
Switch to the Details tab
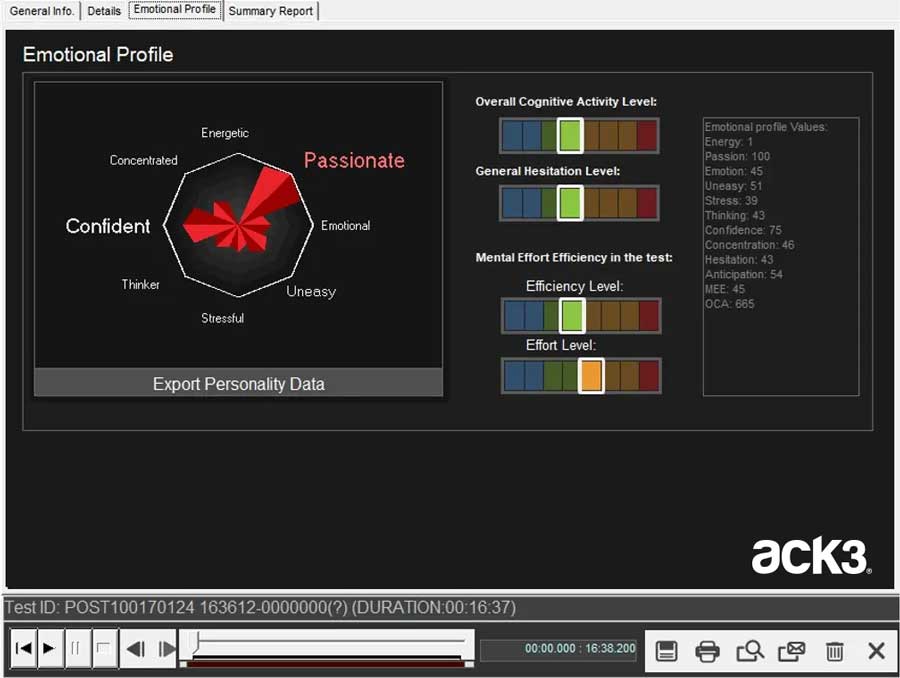tap(104, 11)
